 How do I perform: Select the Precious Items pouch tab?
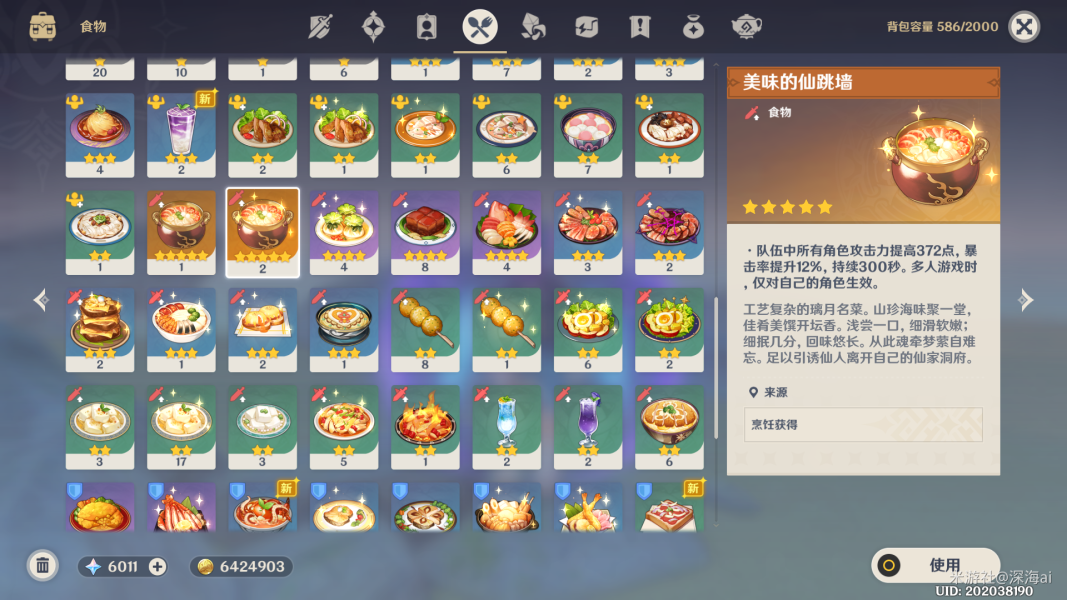coord(693,27)
